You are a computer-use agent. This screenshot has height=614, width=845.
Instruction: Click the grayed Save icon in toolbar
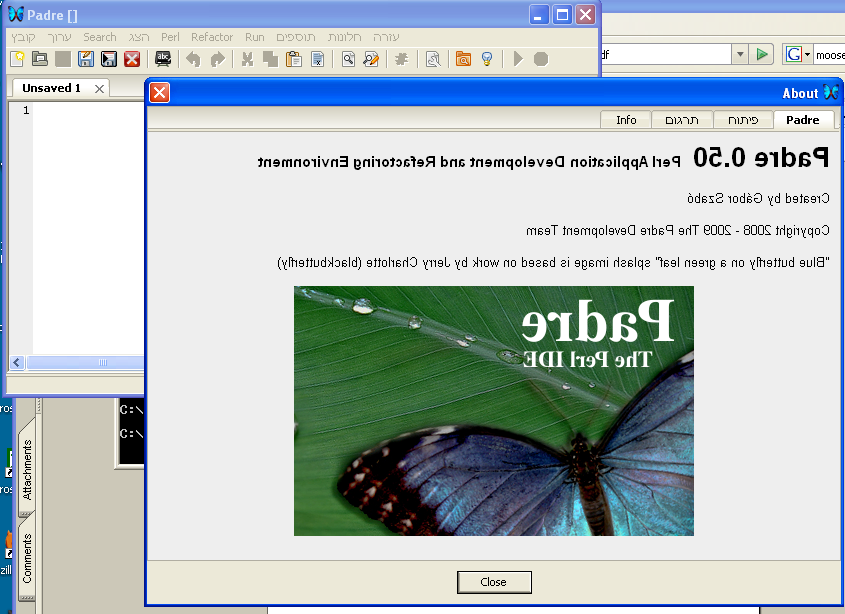tap(63, 58)
